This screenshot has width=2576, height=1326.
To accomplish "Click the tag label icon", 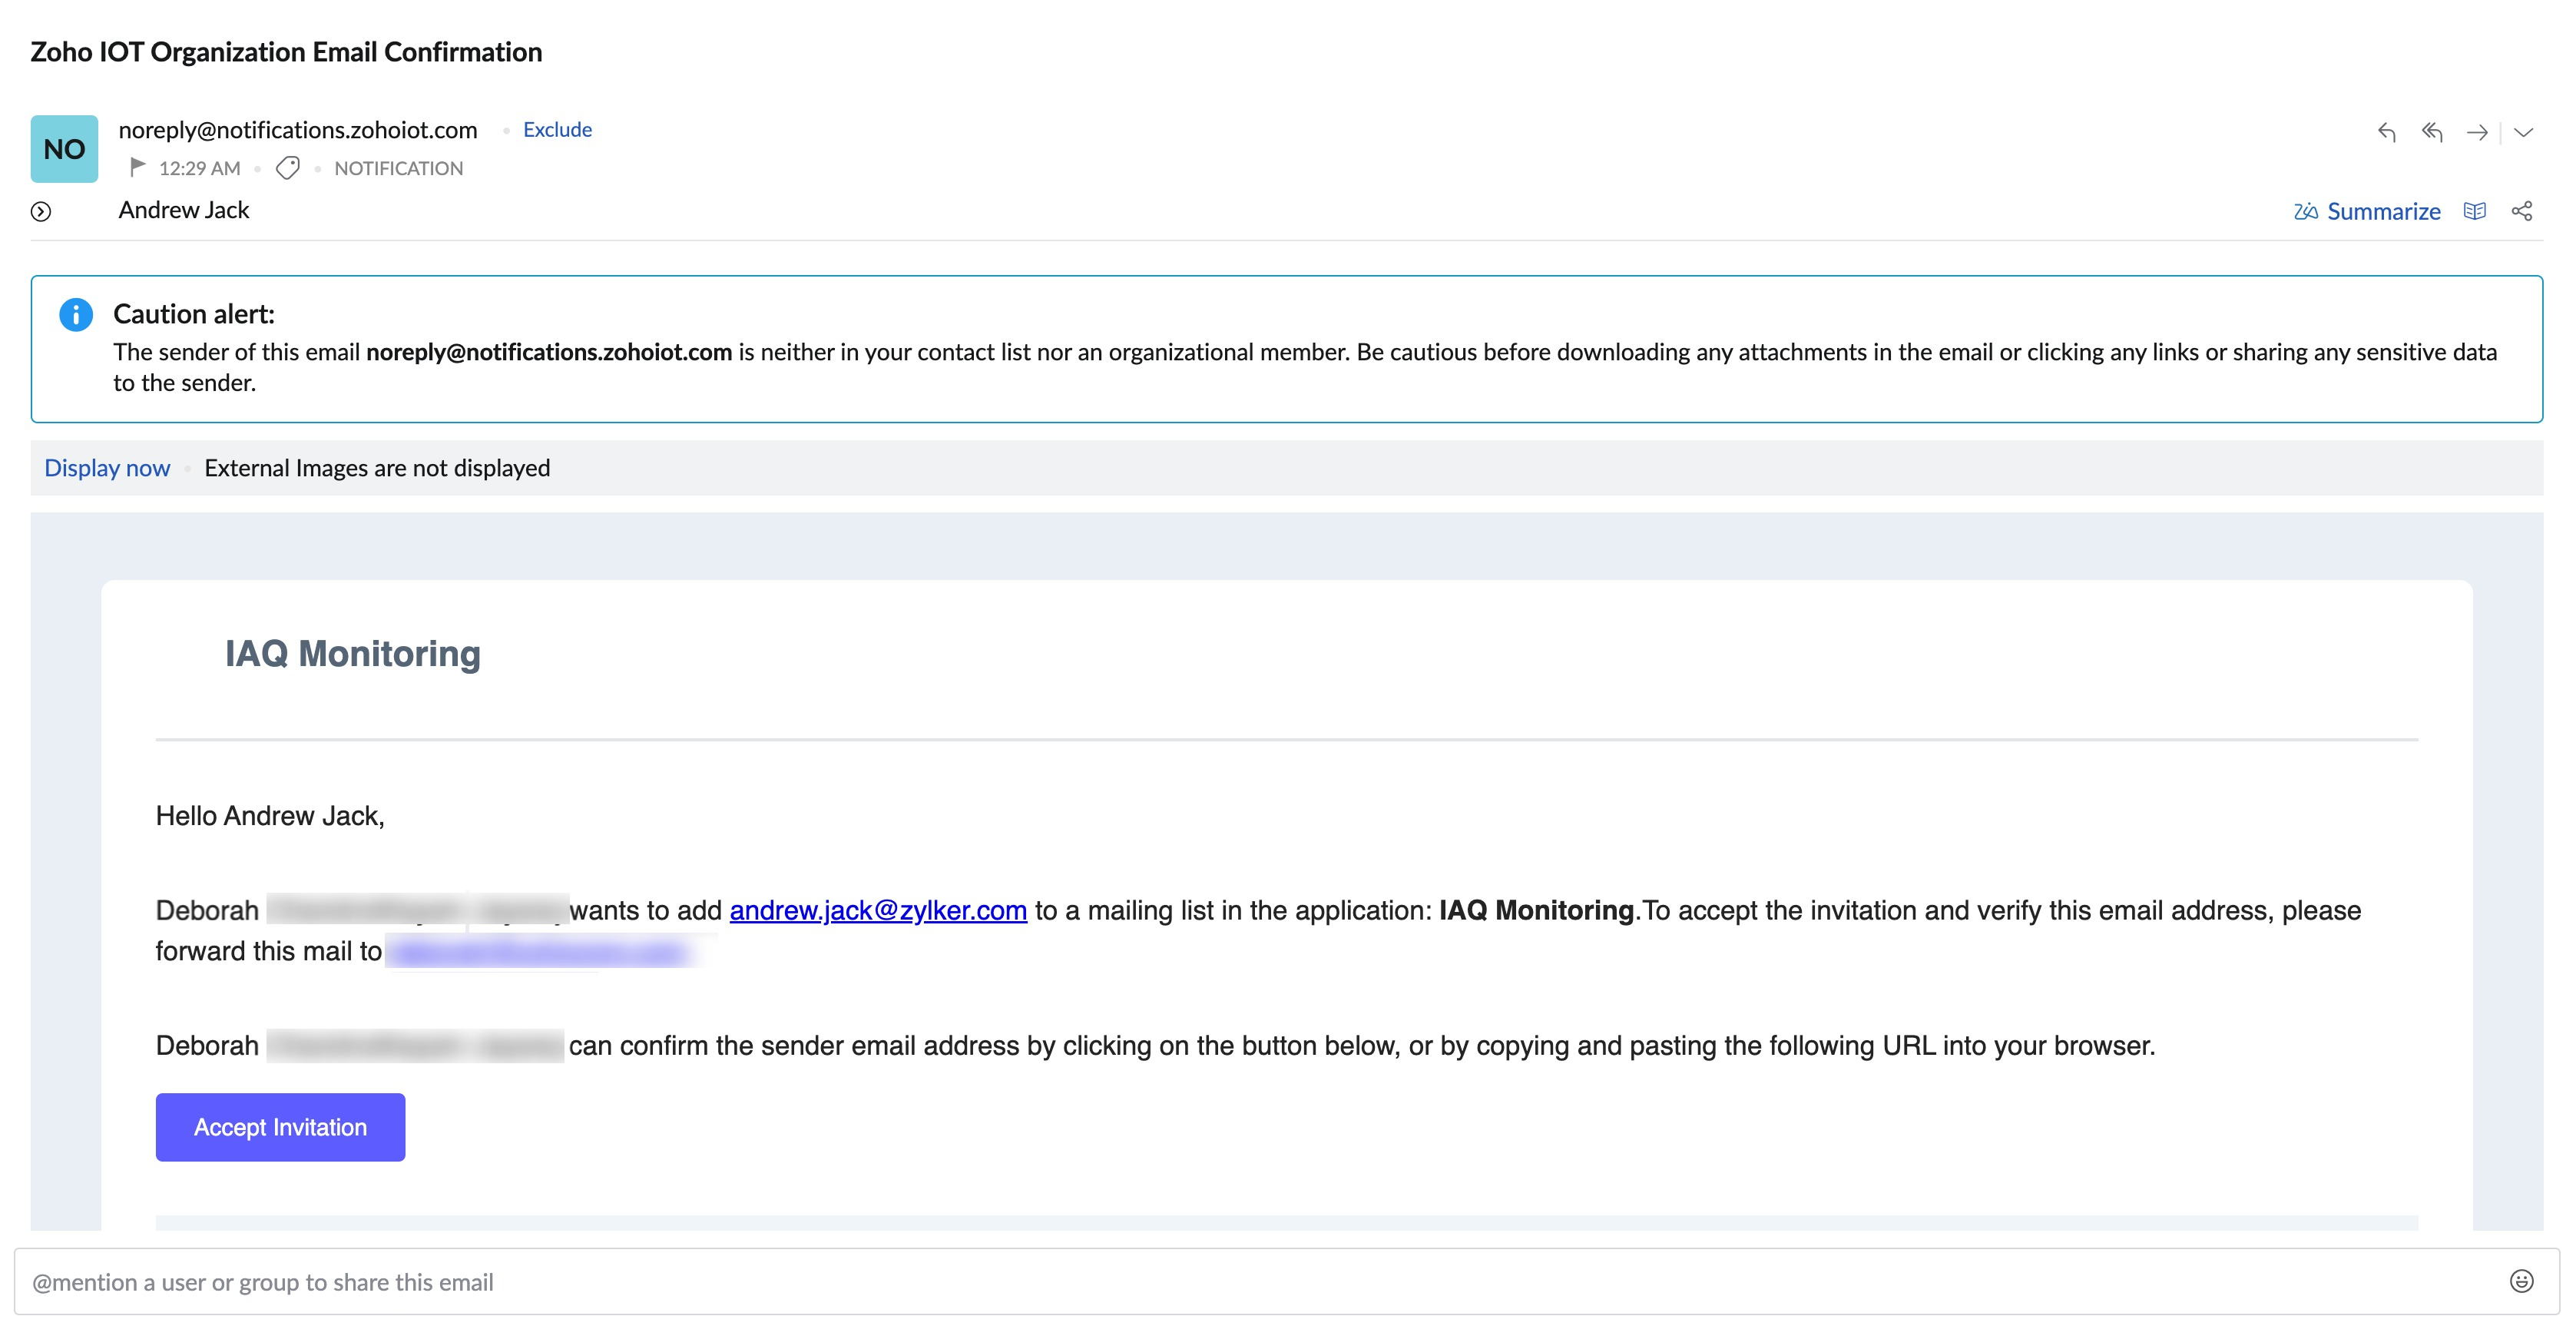I will click(288, 168).
